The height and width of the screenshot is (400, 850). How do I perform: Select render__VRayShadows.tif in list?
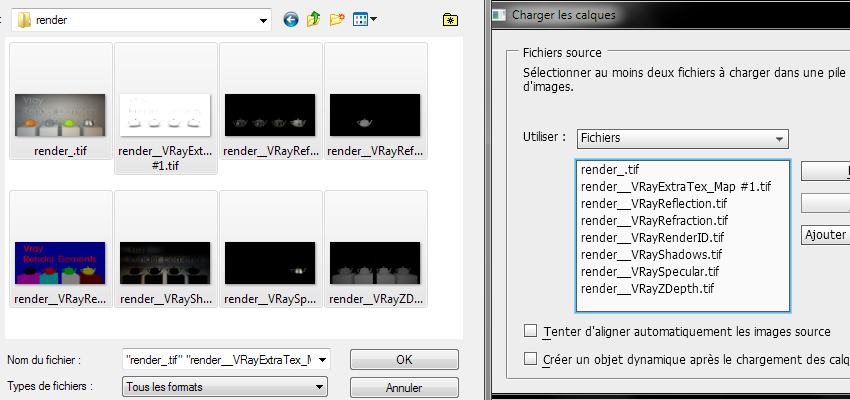(x=652, y=254)
